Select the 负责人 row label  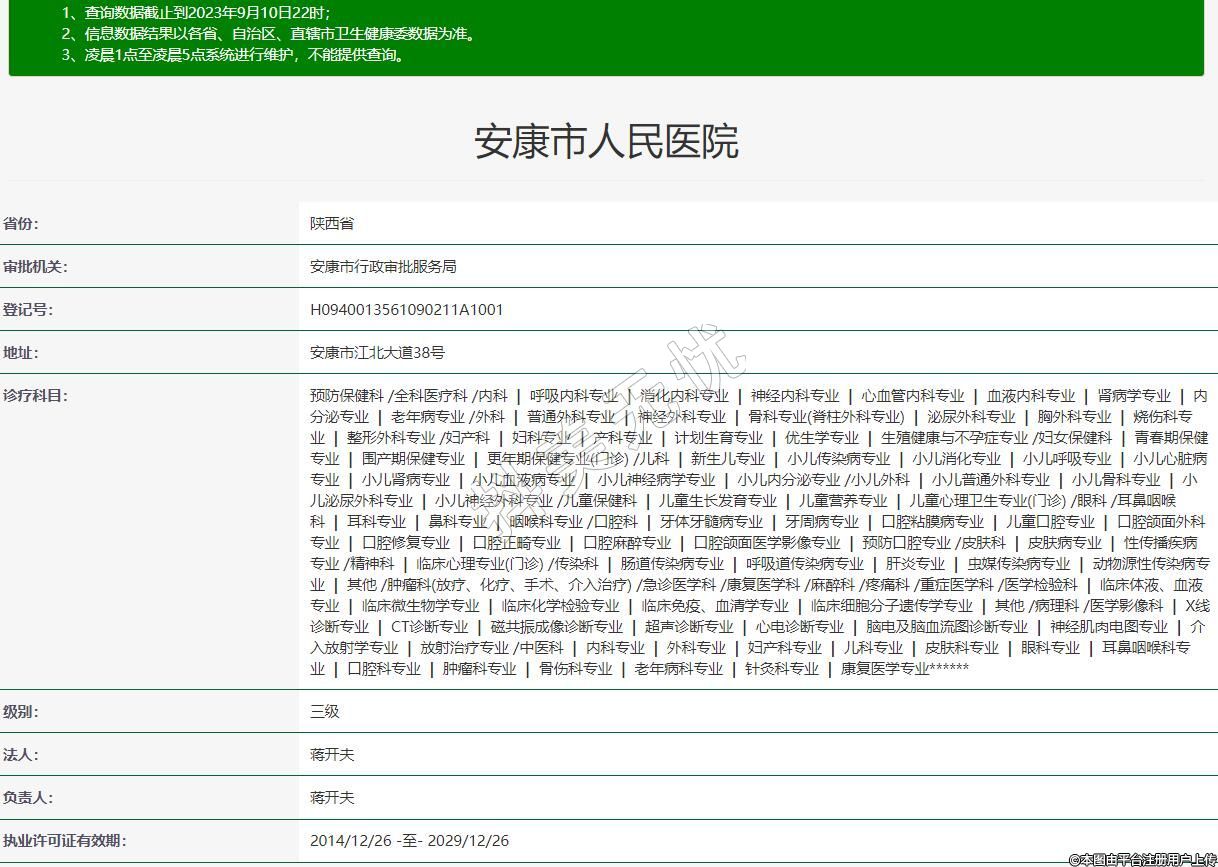(x=28, y=798)
